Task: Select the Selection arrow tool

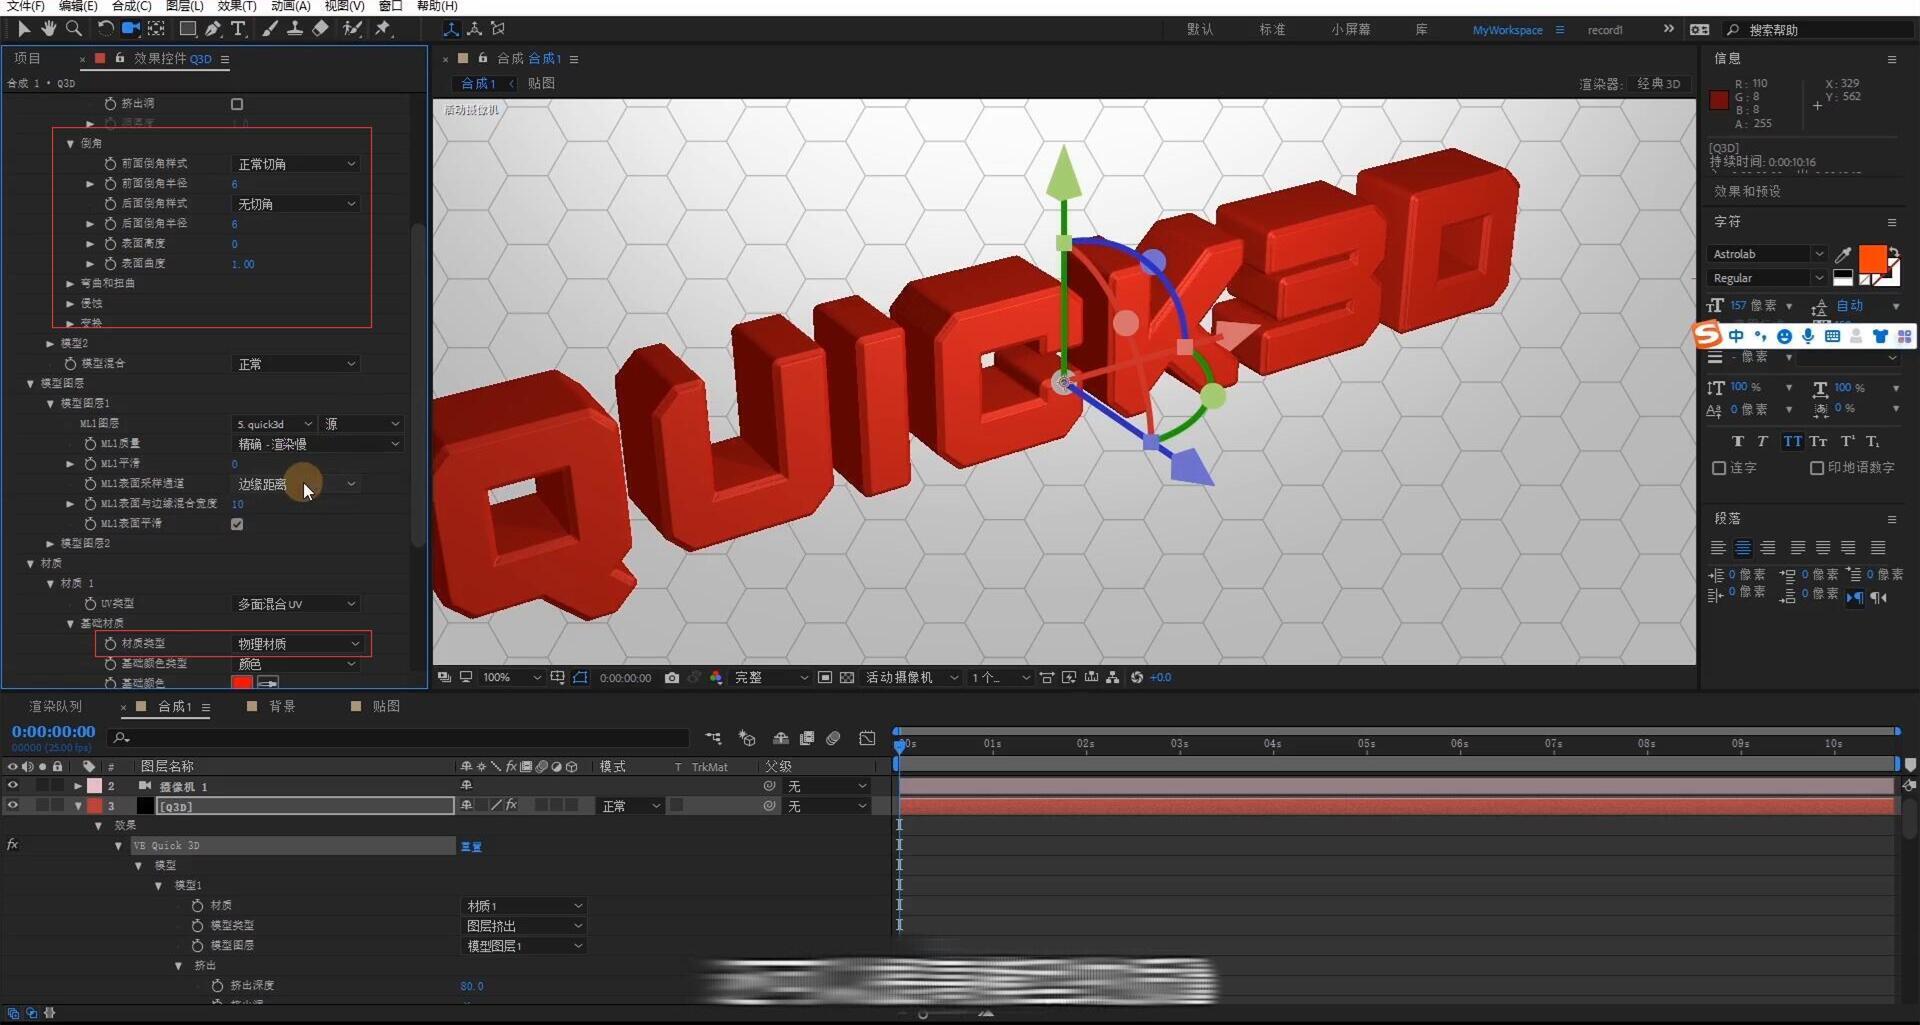Action: point(24,29)
